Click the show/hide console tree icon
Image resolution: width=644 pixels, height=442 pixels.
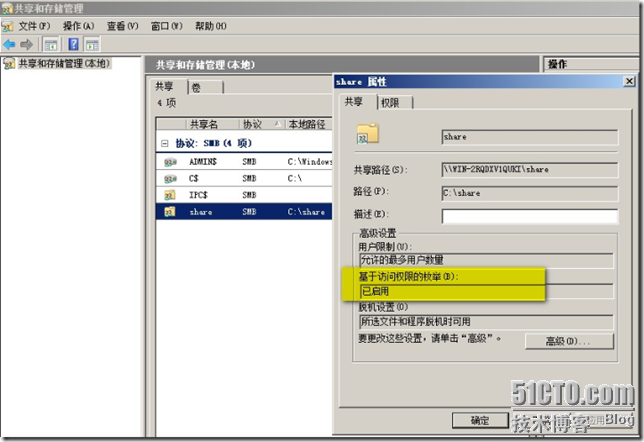50,44
